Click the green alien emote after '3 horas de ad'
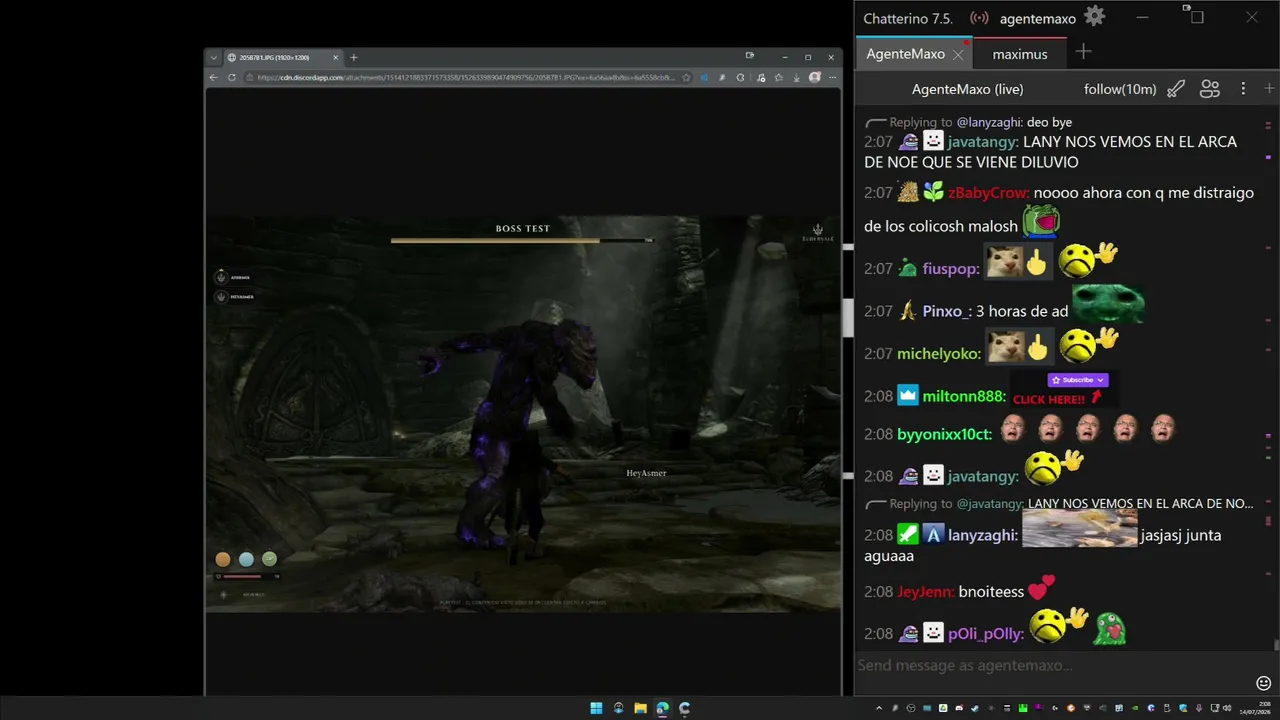This screenshot has width=1280, height=720. coord(1108,304)
